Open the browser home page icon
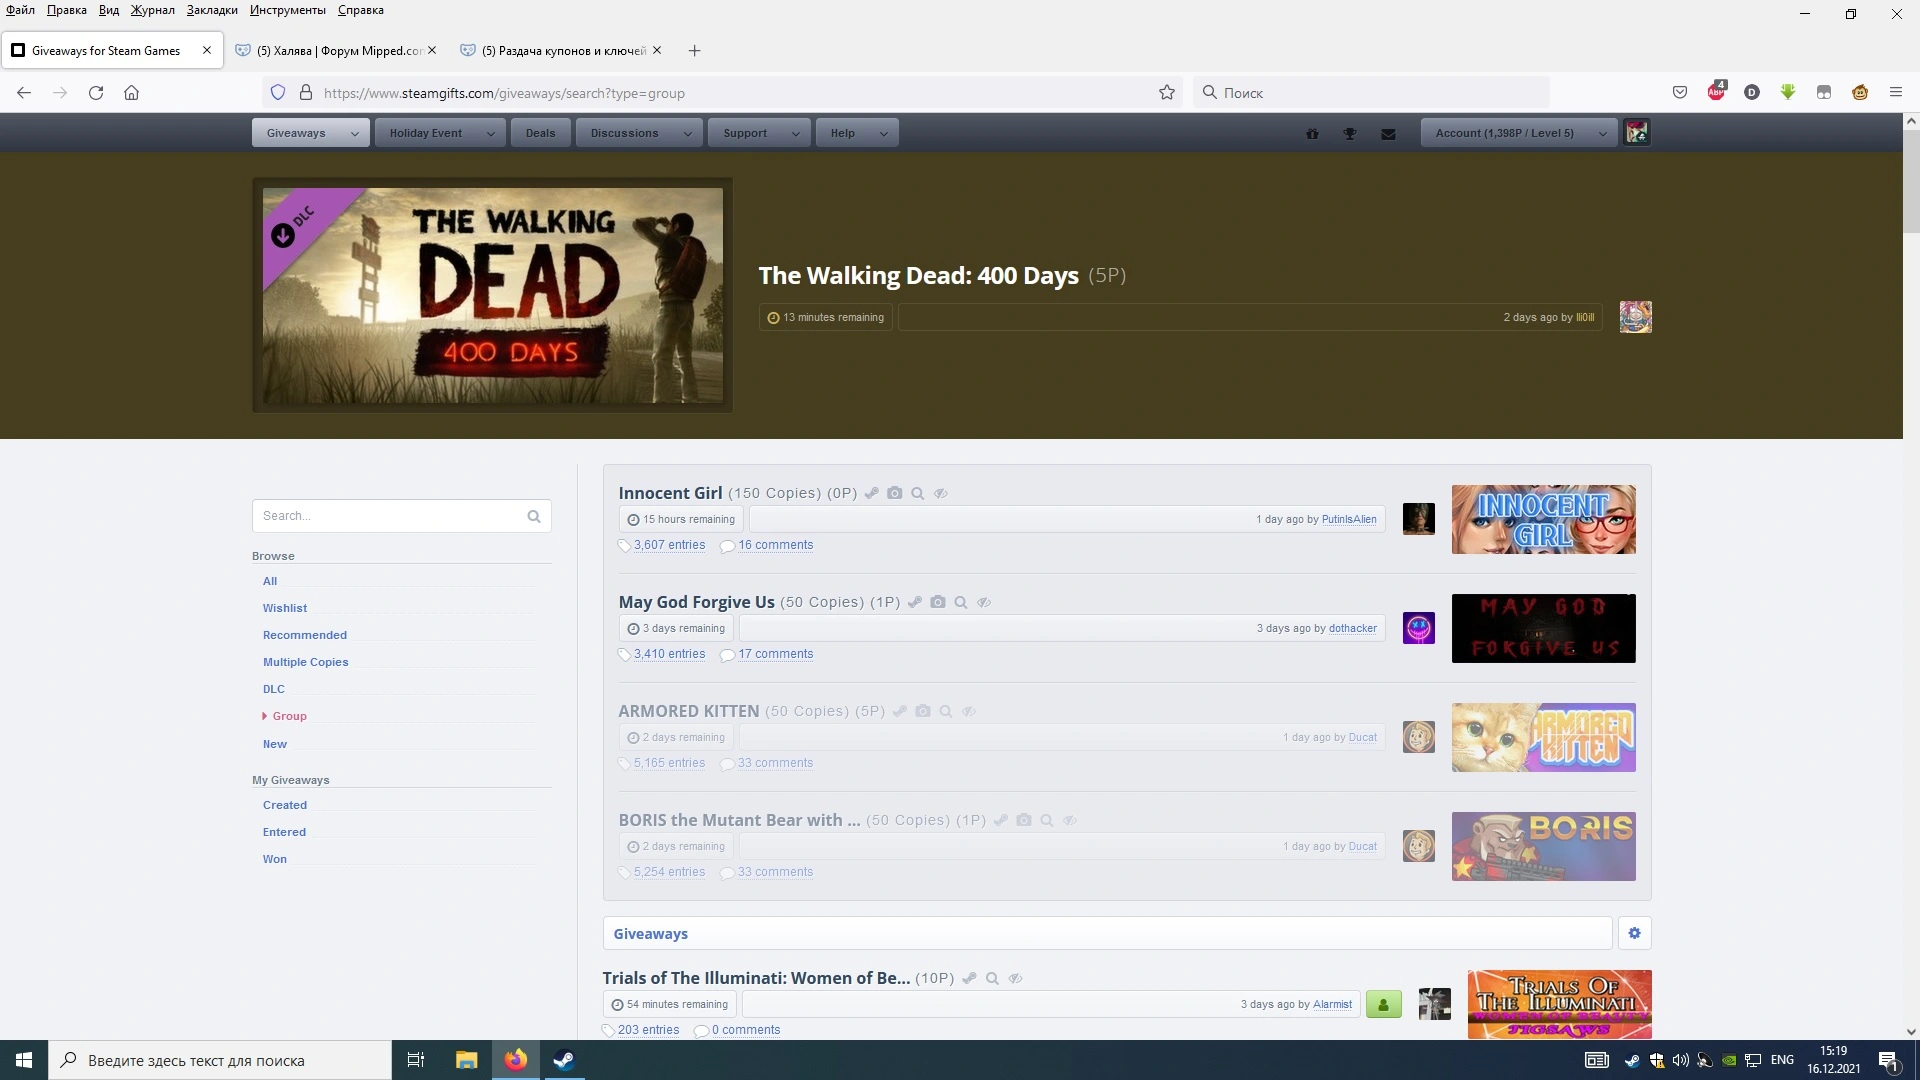This screenshot has height=1080, width=1920. [x=131, y=93]
